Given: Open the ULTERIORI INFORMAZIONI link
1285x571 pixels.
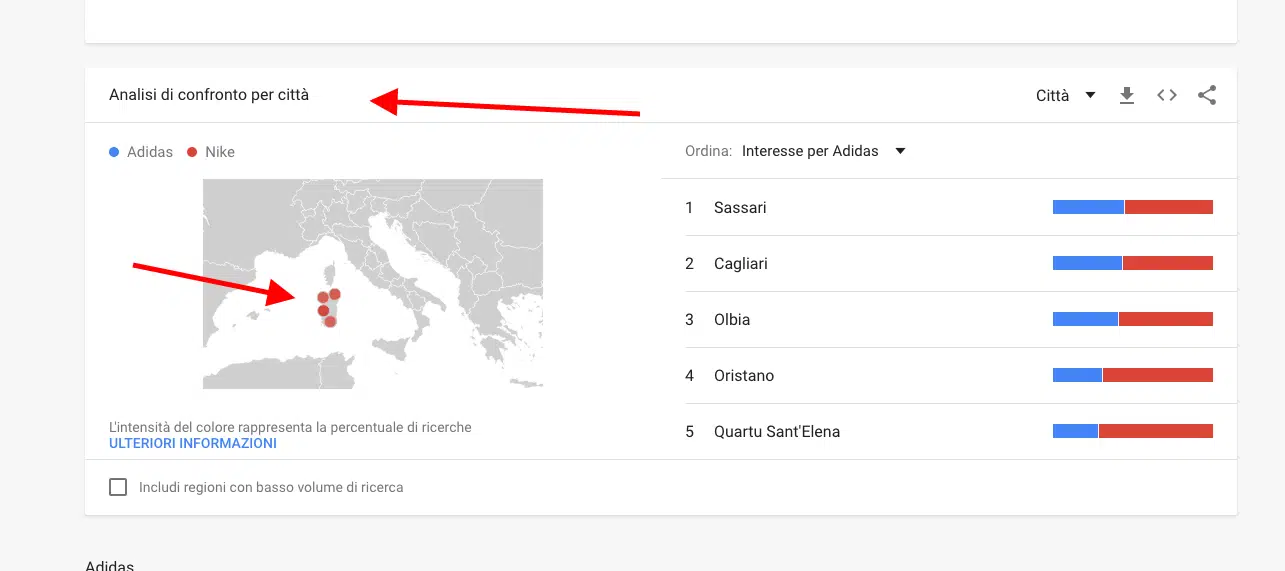Looking at the screenshot, I should click(193, 443).
